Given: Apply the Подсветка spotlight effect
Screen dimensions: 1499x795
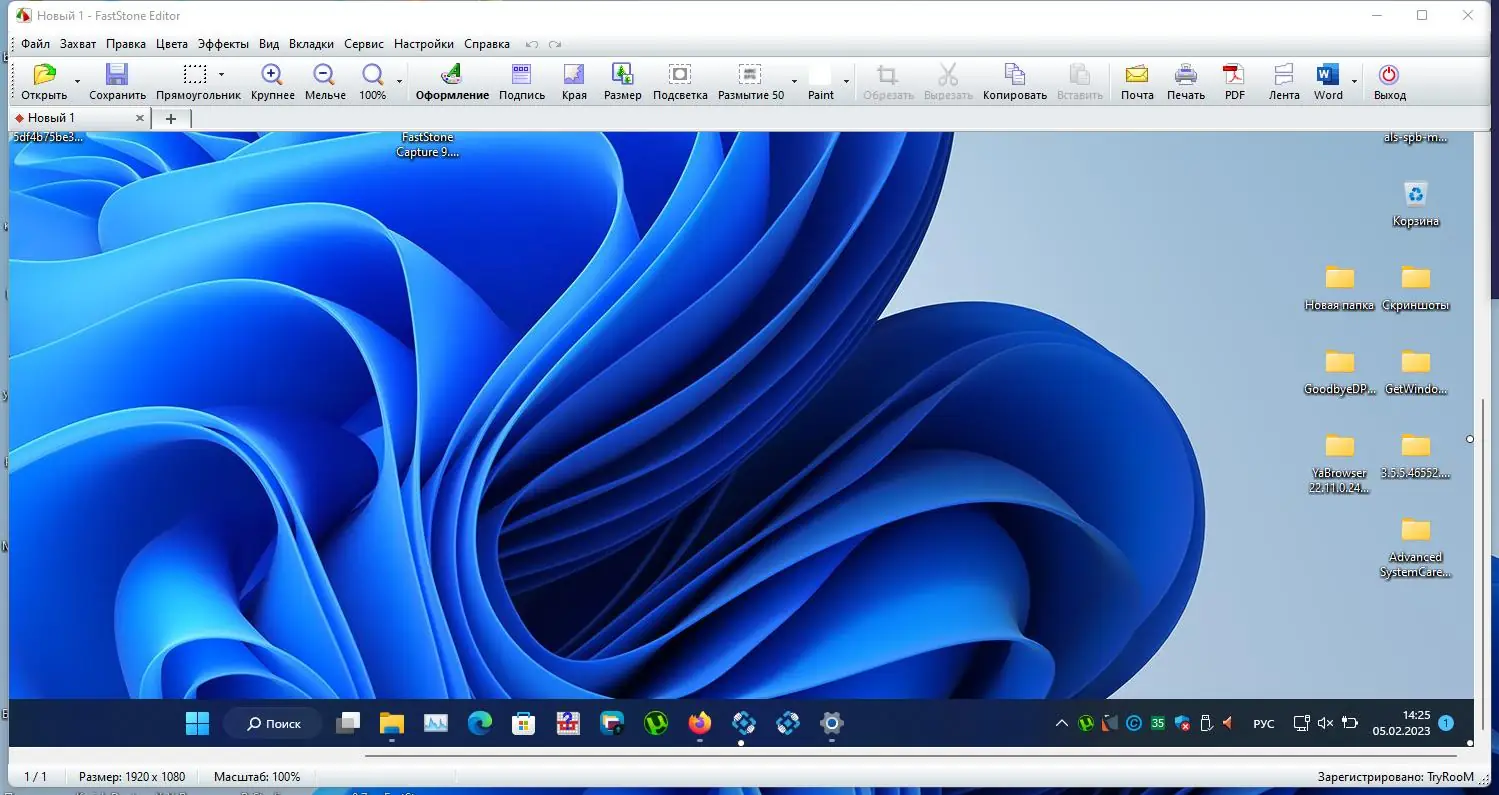Looking at the screenshot, I should 679,75.
